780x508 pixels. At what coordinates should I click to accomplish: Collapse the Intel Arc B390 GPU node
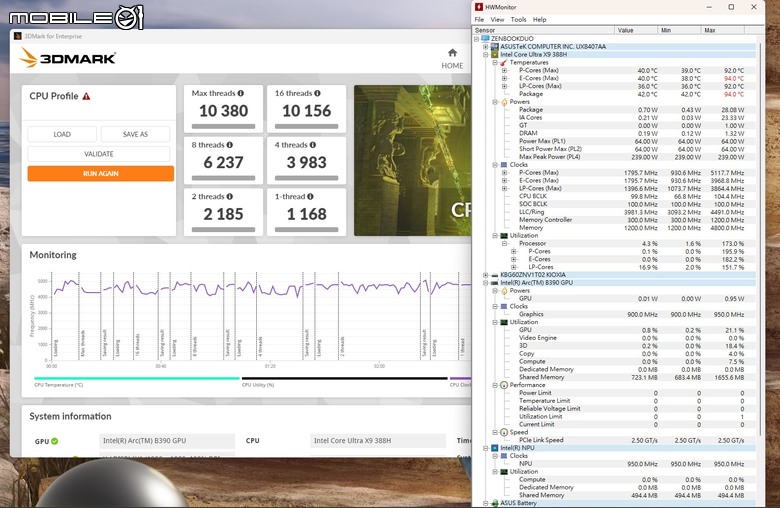click(486, 283)
